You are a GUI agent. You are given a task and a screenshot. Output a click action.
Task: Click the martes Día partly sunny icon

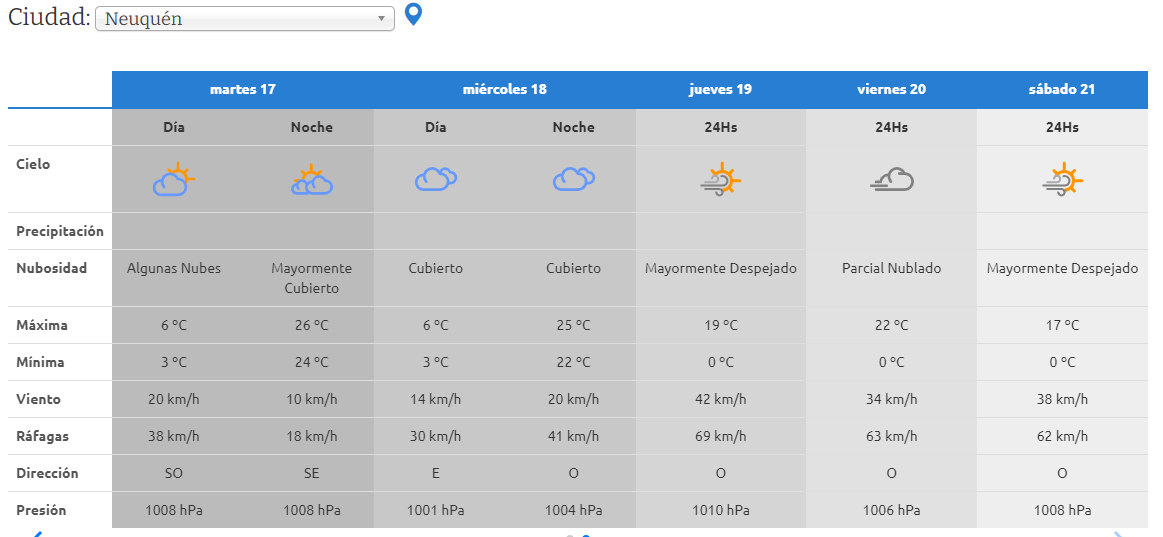coord(173,180)
